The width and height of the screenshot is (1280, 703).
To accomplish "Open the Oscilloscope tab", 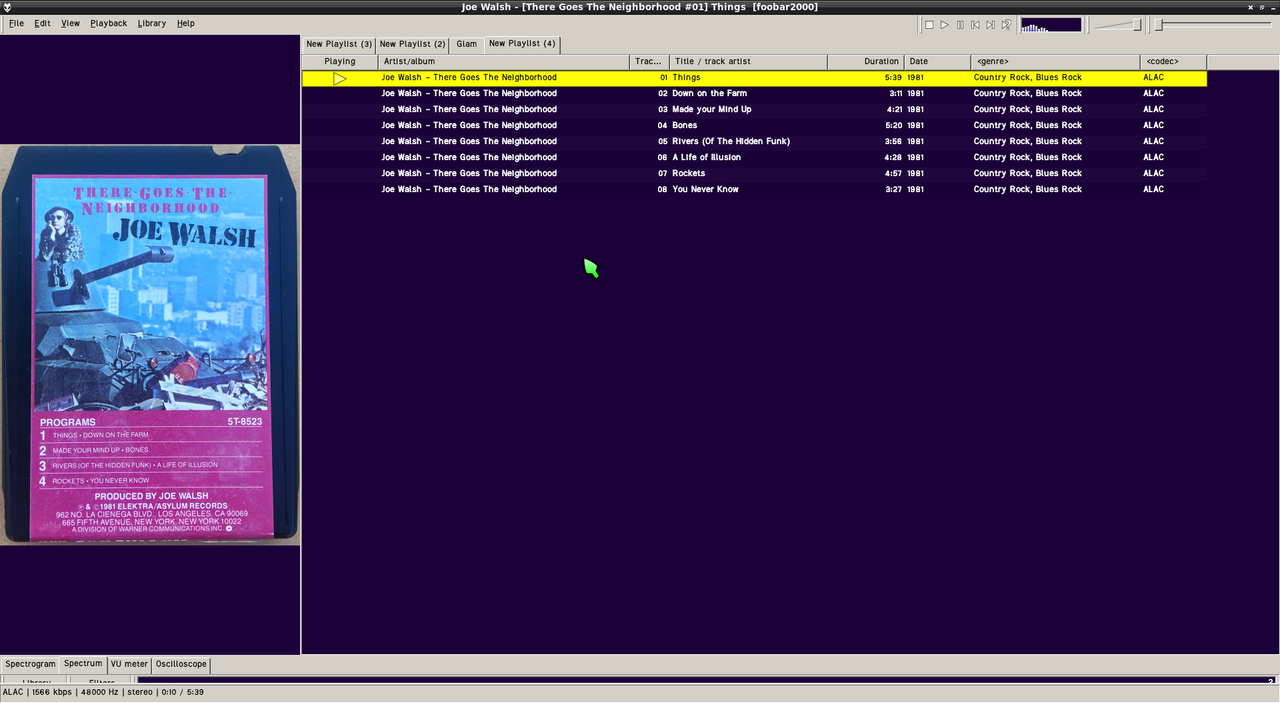I will pos(181,664).
